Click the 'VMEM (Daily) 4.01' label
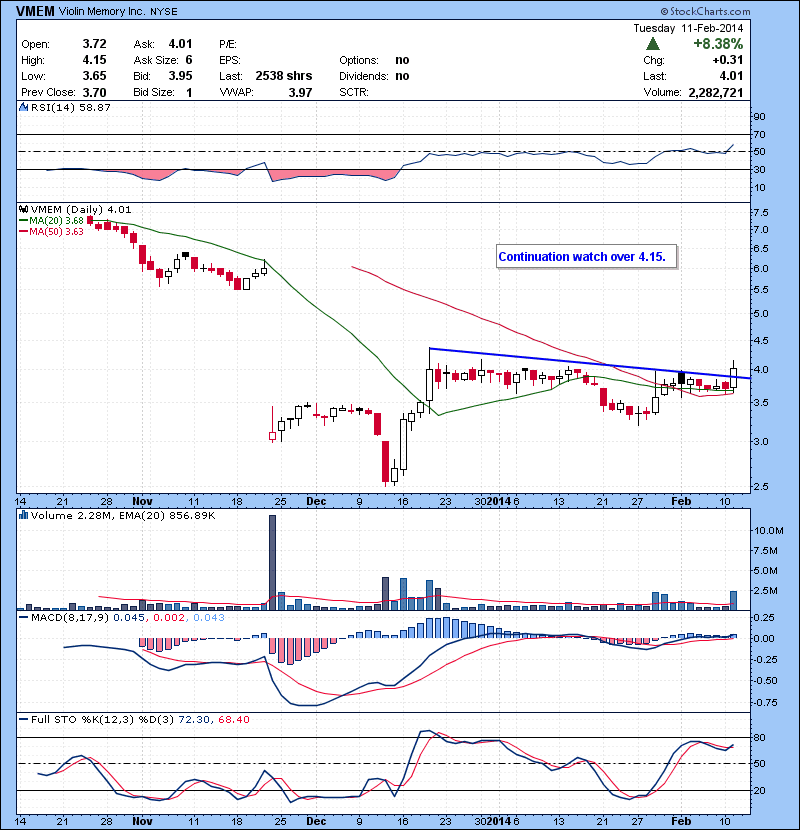Image resolution: width=800 pixels, height=830 pixels. (81, 210)
